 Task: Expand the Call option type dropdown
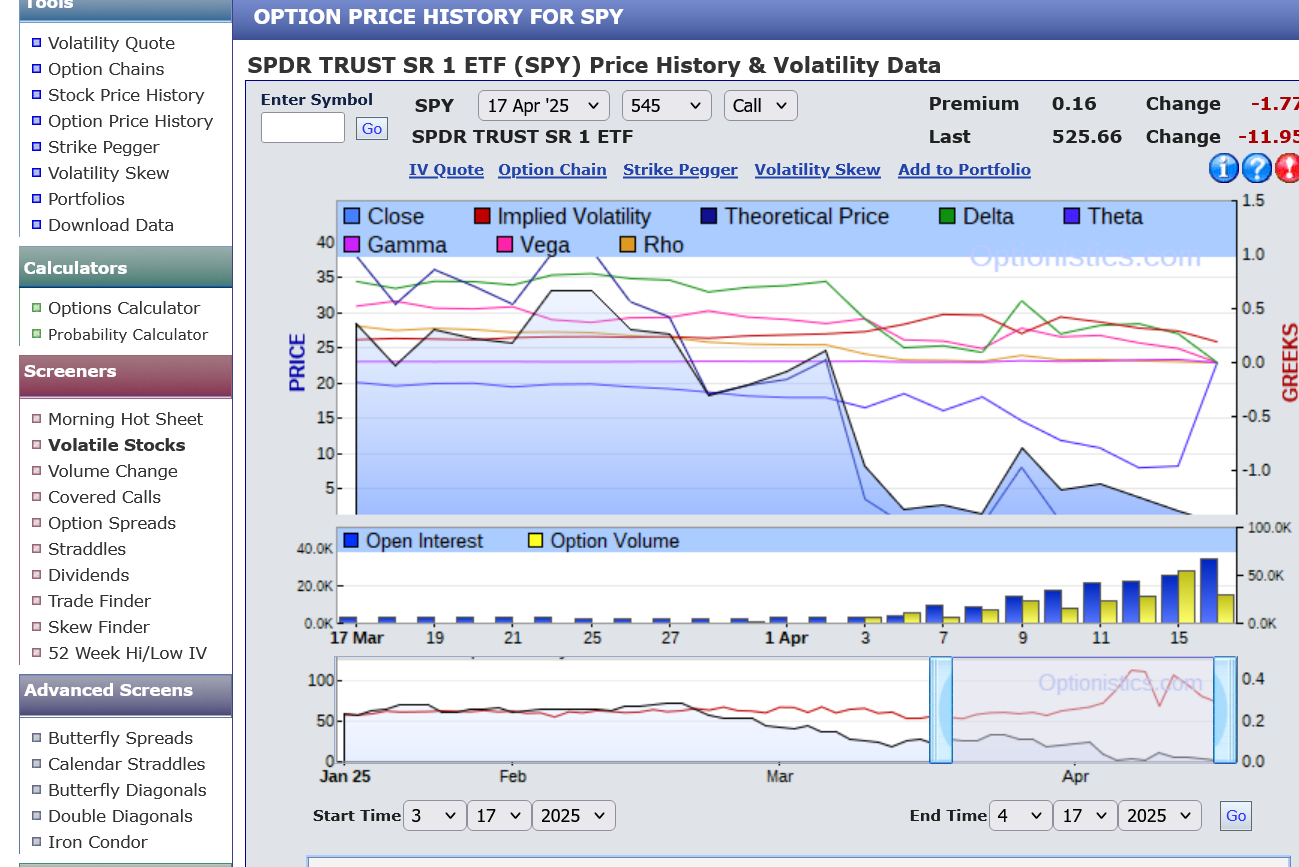(x=760, y=106)
